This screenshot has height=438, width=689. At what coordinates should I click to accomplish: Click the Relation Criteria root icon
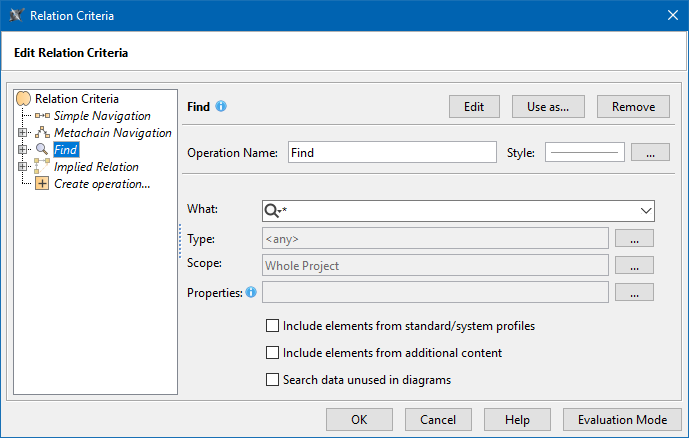[24, 99]
